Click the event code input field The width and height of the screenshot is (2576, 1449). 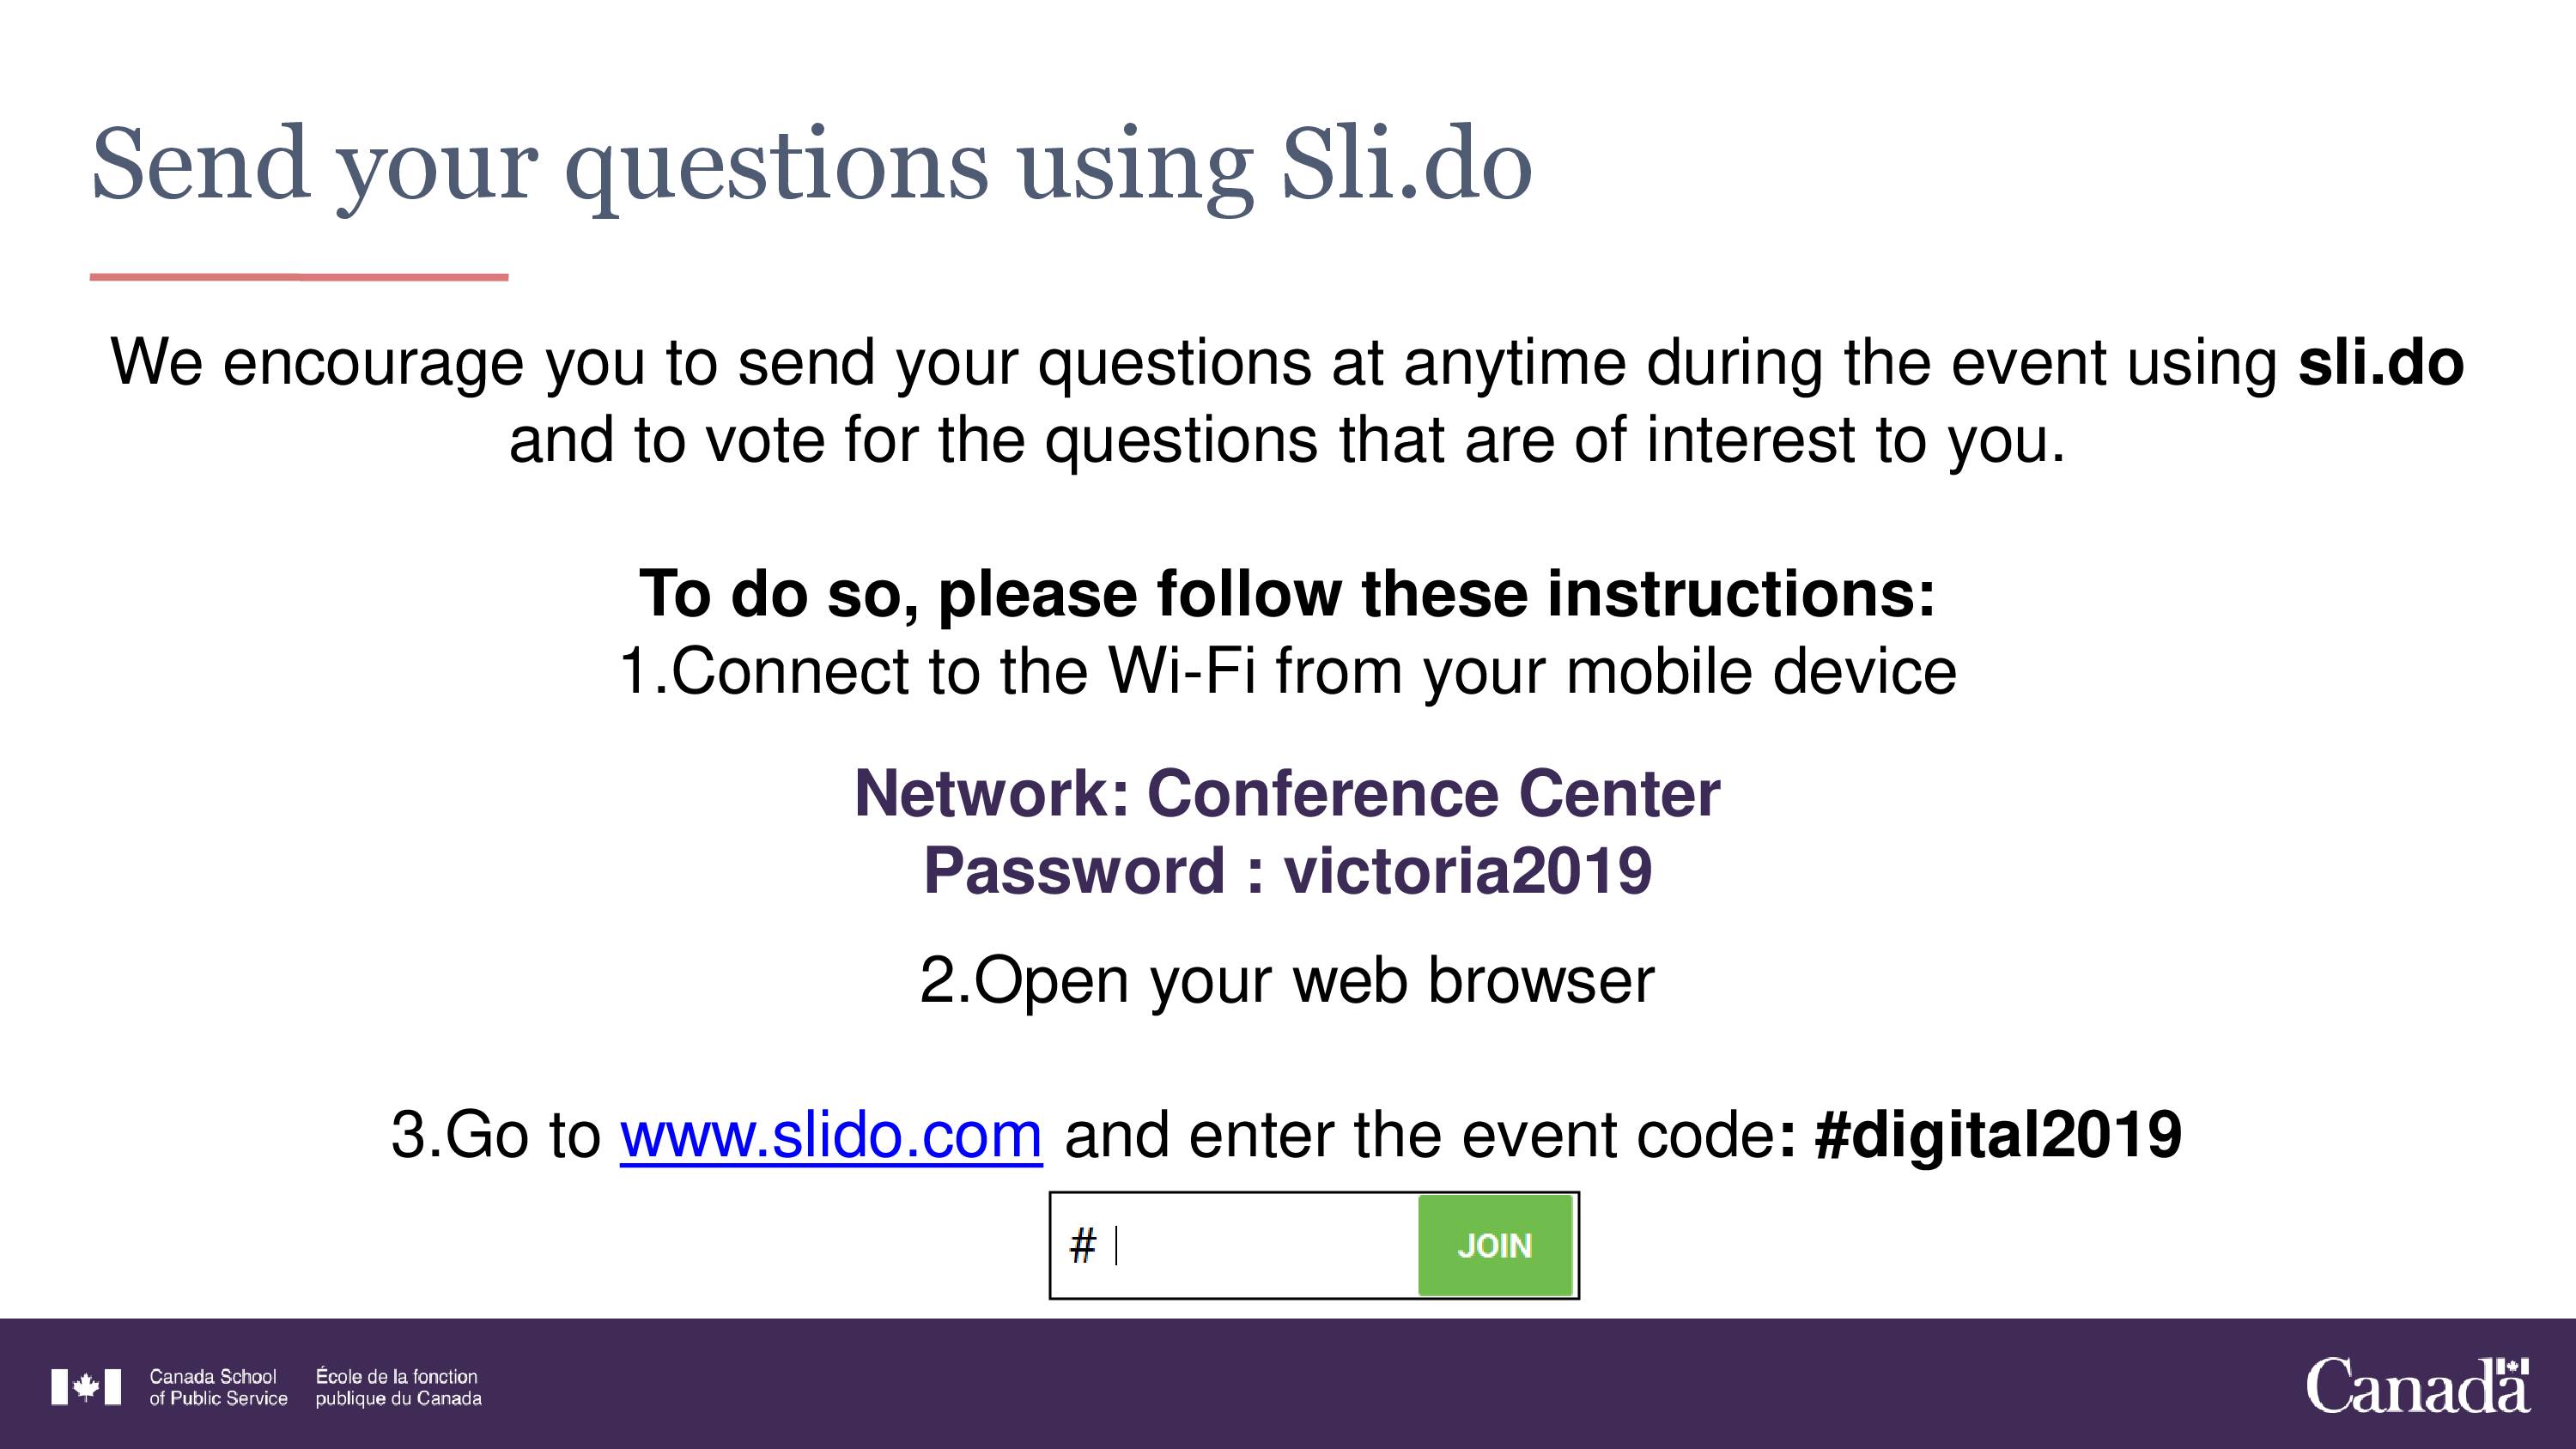pyautogui.click(x=1234, y=1245)
